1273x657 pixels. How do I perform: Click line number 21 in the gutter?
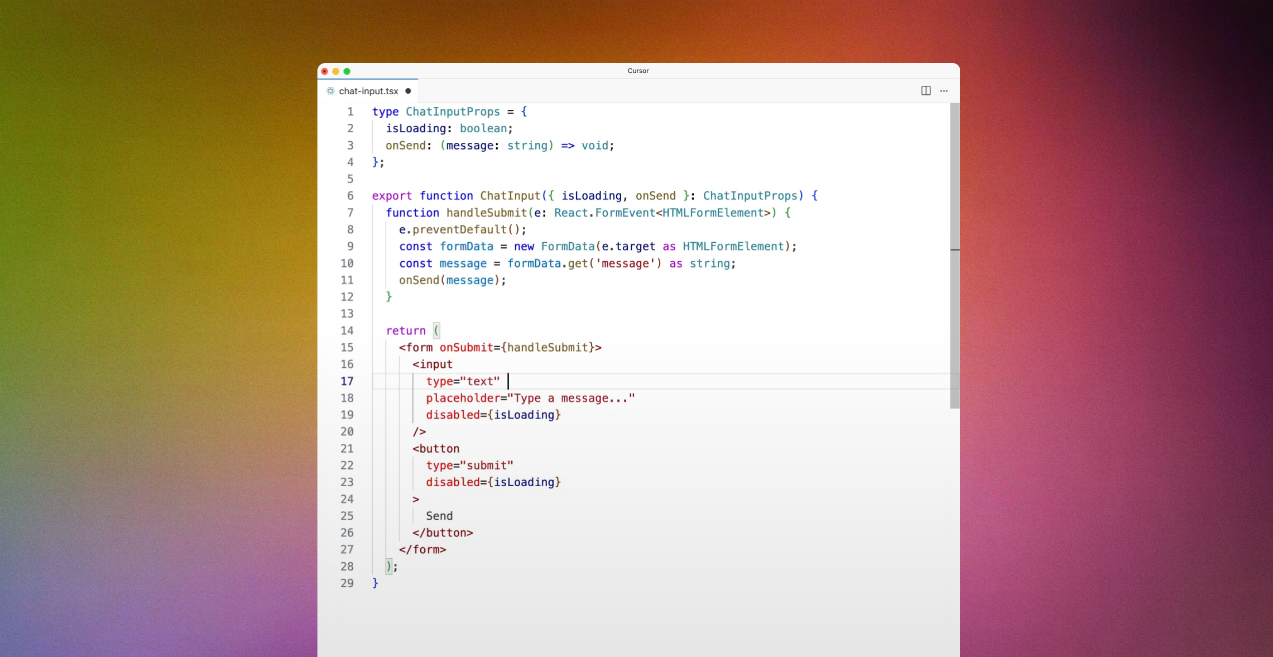coord(347,449)
